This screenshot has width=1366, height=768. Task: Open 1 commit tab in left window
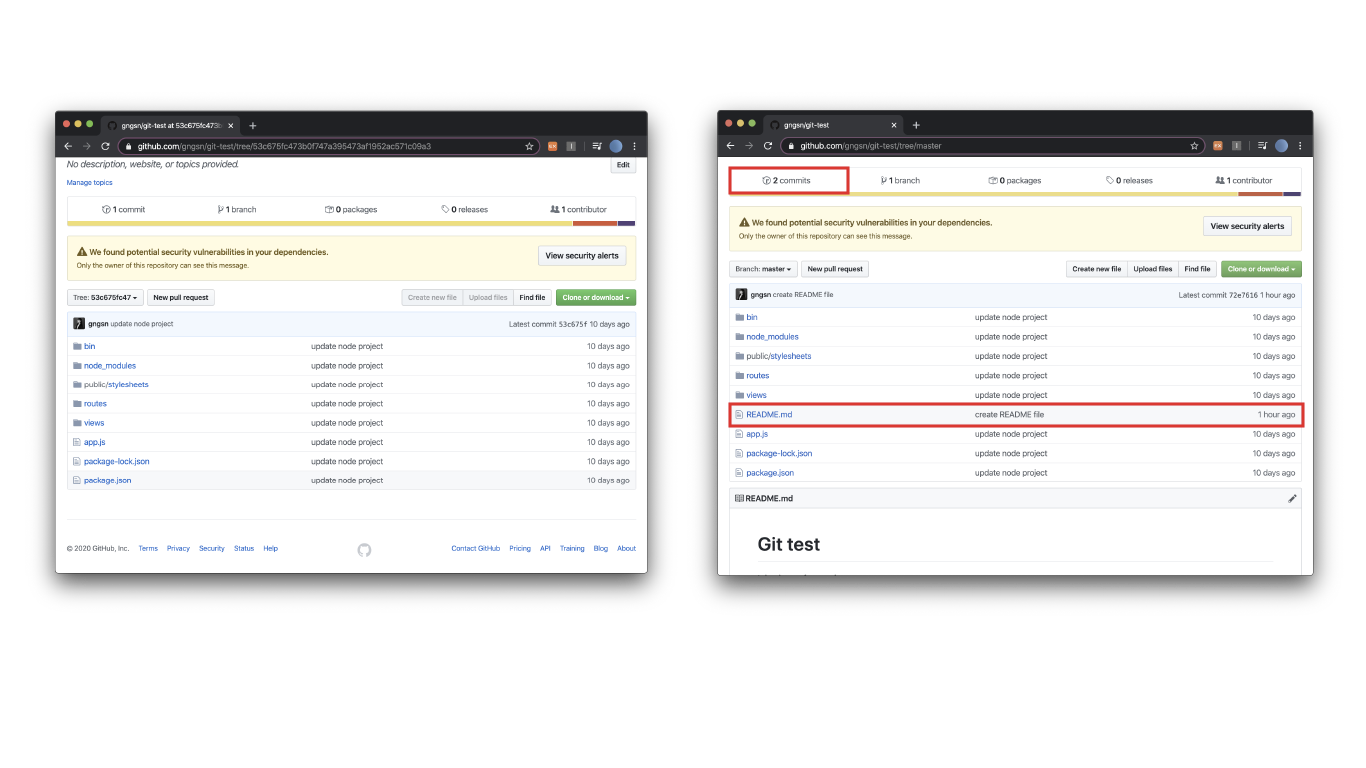click(x=123, y=210)
